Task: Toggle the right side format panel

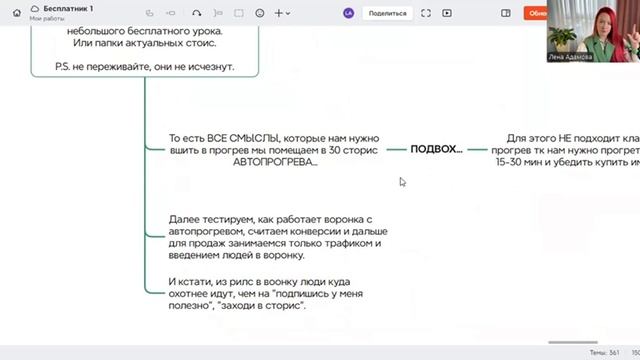Action: click(506, 13)
